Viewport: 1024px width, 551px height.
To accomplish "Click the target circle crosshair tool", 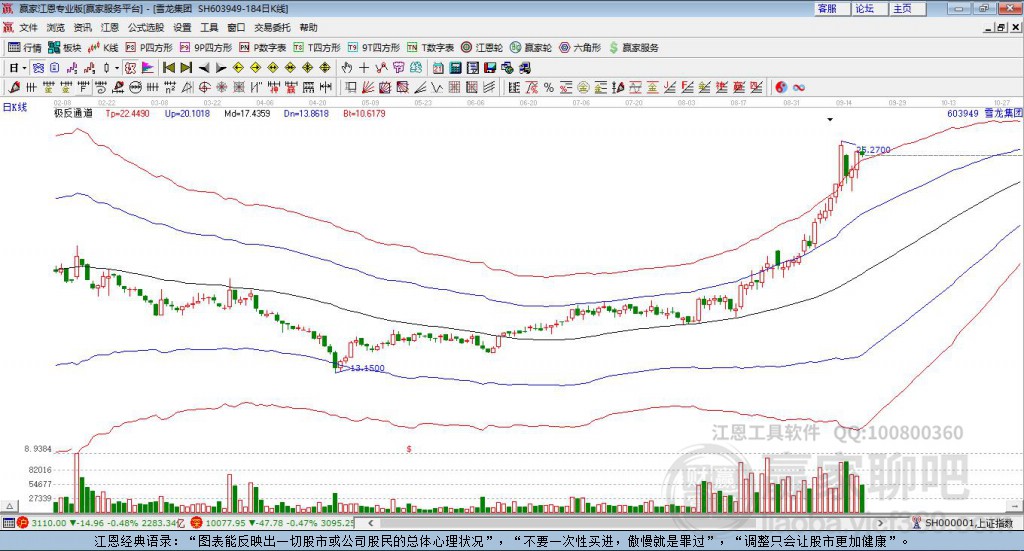I will (204, 87).
